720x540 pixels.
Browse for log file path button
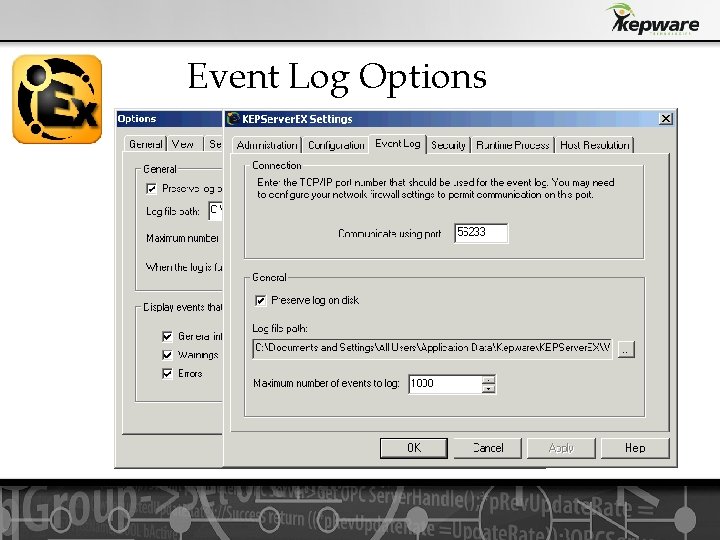pos(626,349)
